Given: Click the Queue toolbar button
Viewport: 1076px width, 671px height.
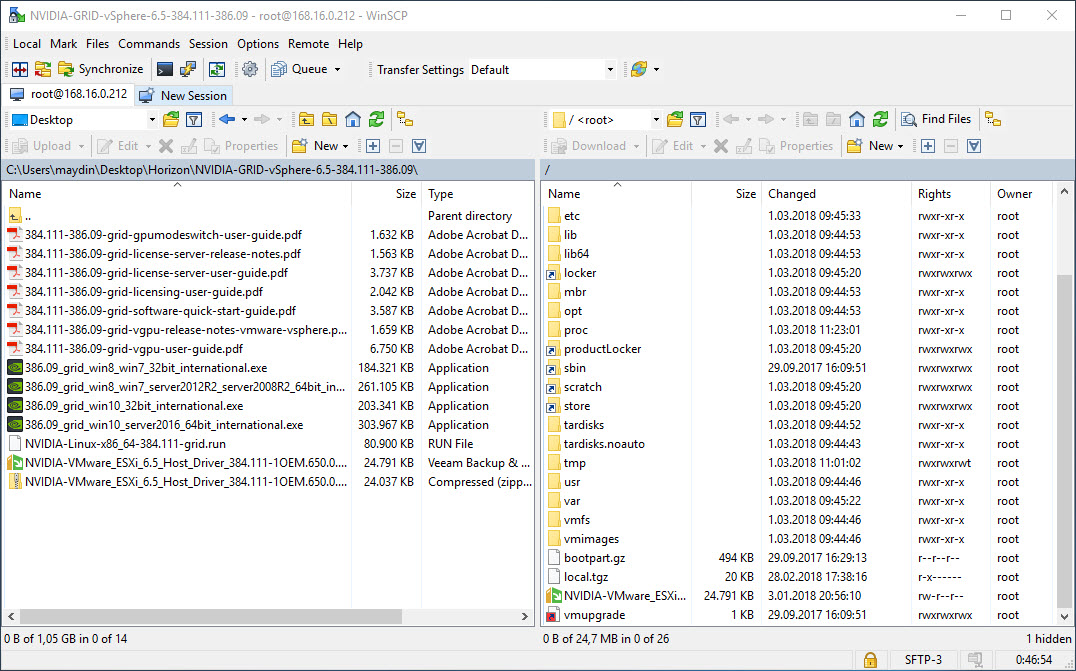Looking at the screenshot, I should (x=299, y=69).
